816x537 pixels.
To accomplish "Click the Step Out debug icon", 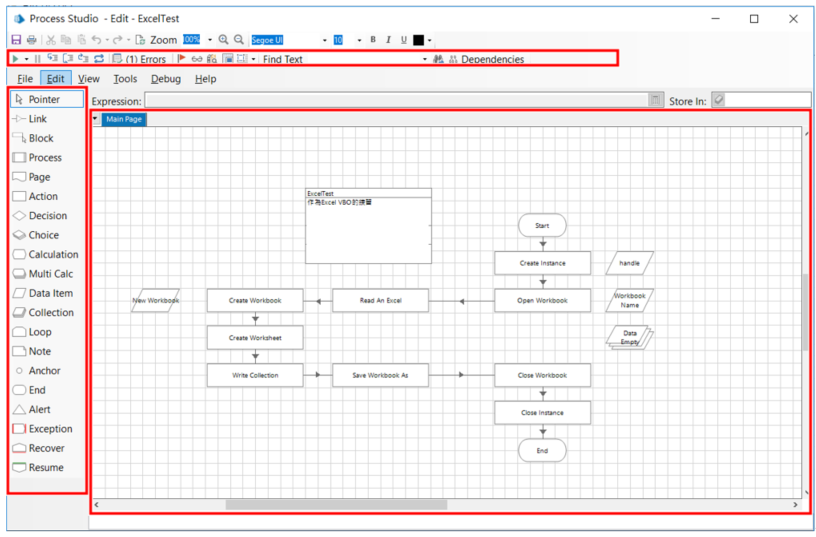I will (x=83, y=58).
